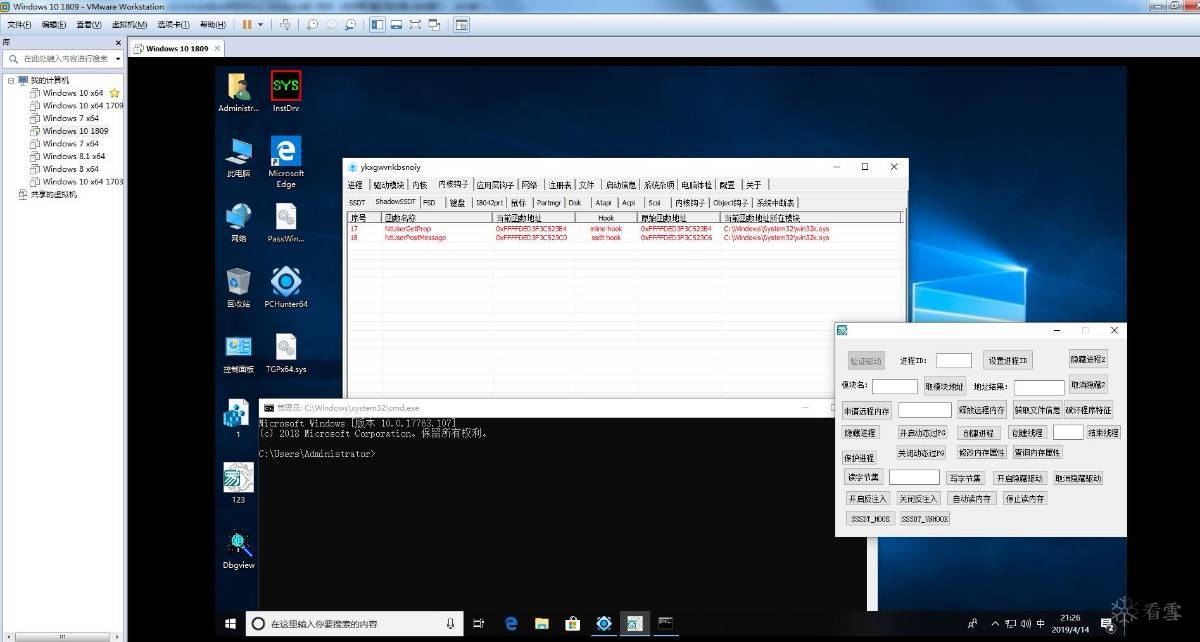
Task: Open Edge from the VM taskbar
Action: (x=511, y=623)
